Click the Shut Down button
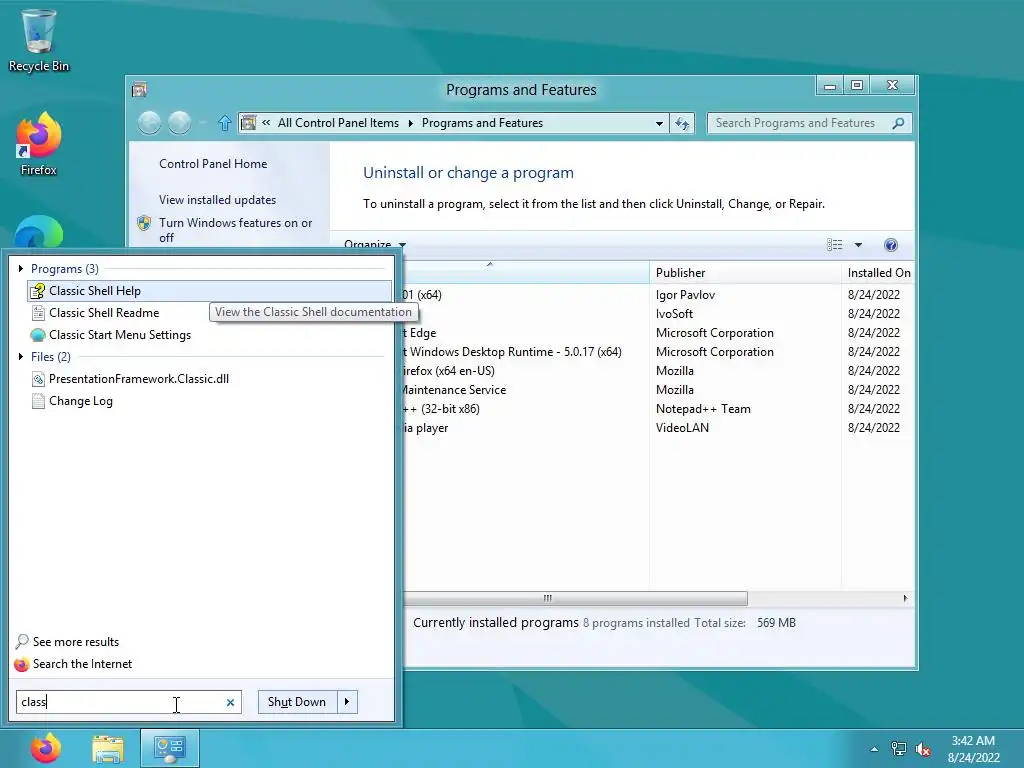This screenshot has height=768, width=1024. point(297,701)
